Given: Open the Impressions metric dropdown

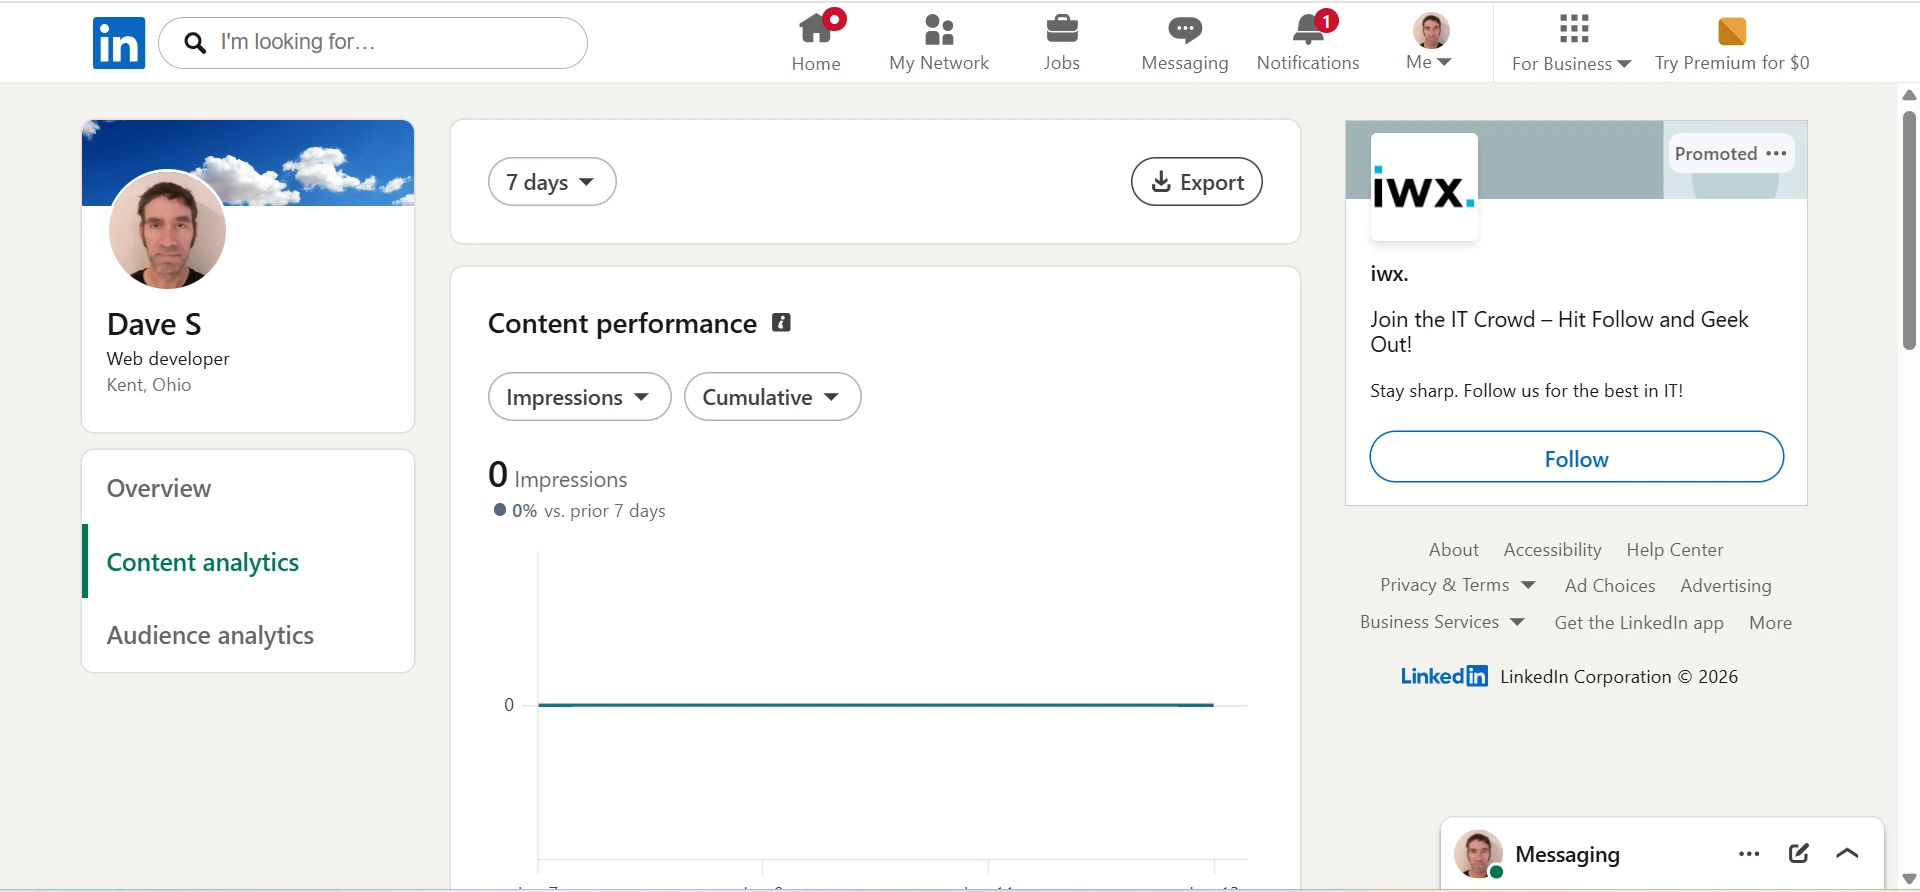Looking at the screenshot, I should point(580,397).
